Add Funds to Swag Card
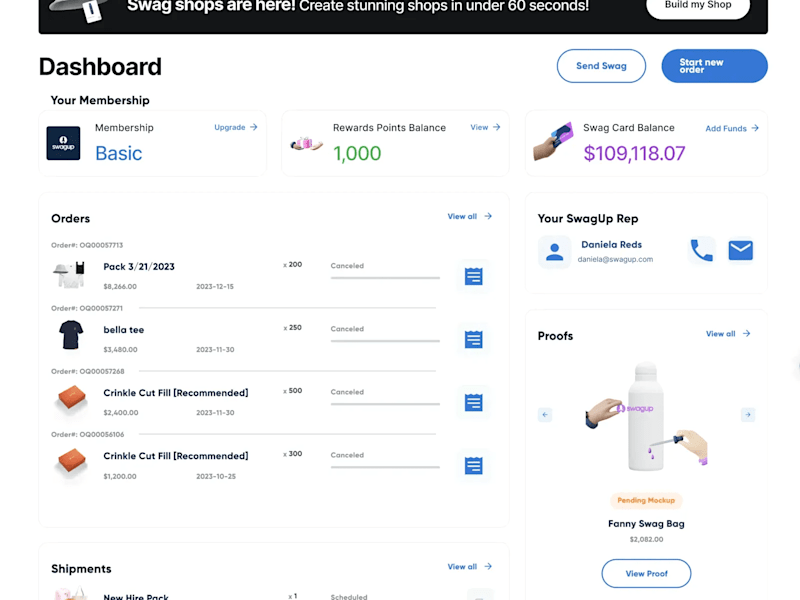 click(732, 129)
